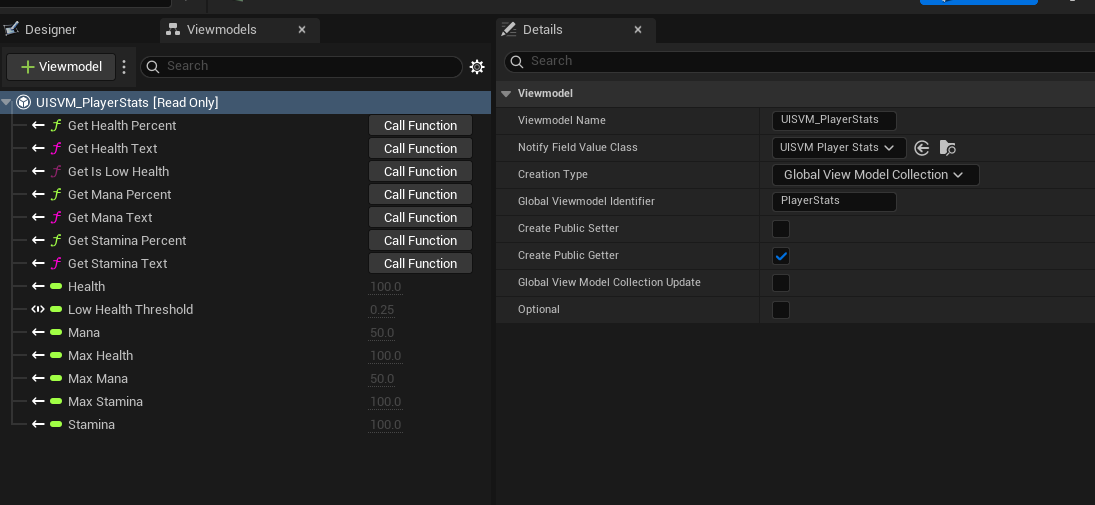Enable Global View Model Collection Update checkbox
Screen dimensions: 1095x505
(x=781, y=283)
